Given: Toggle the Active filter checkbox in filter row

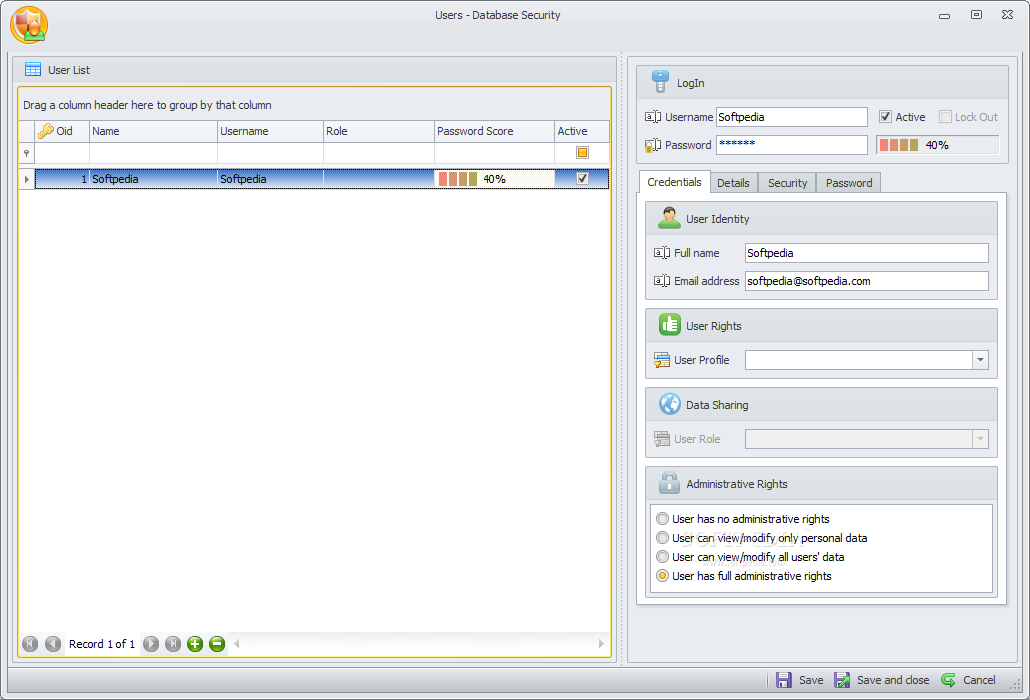Looking at the screenshot, I should coord(582,152).
